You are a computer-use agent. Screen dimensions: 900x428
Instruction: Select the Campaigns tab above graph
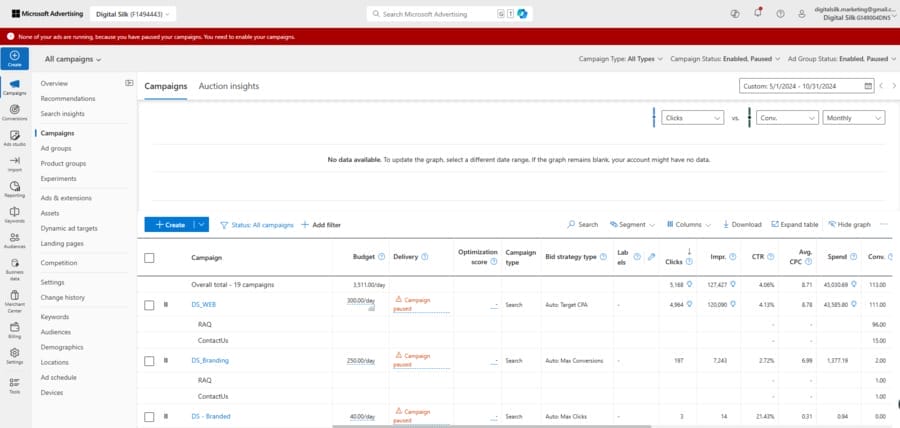(x=165, y=86)
